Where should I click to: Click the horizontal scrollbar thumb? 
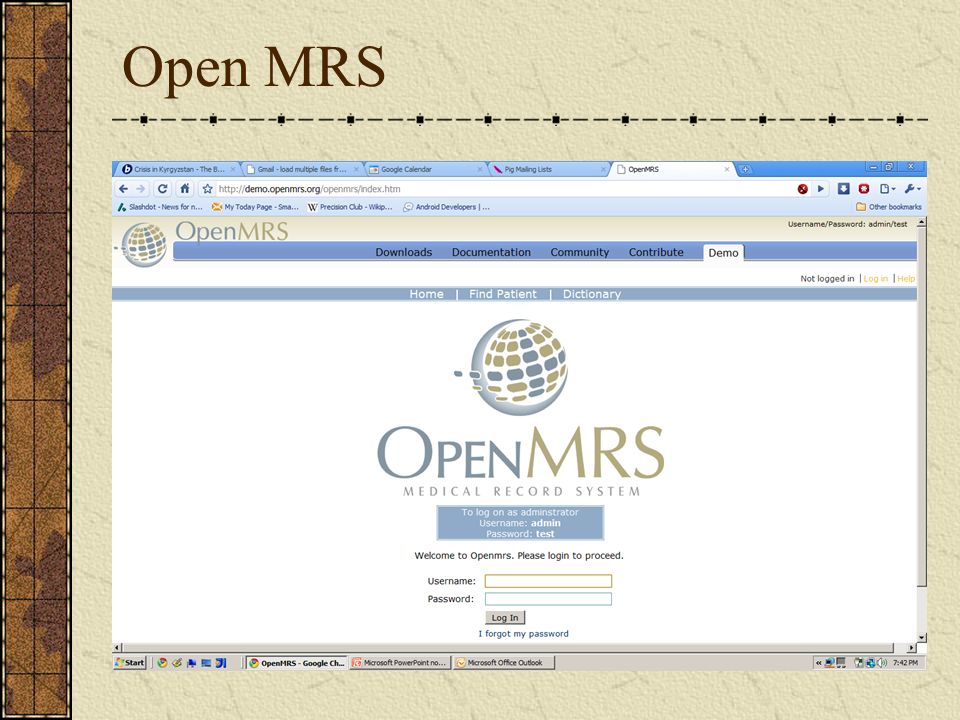pyautogui.click(x=509, y=647)
